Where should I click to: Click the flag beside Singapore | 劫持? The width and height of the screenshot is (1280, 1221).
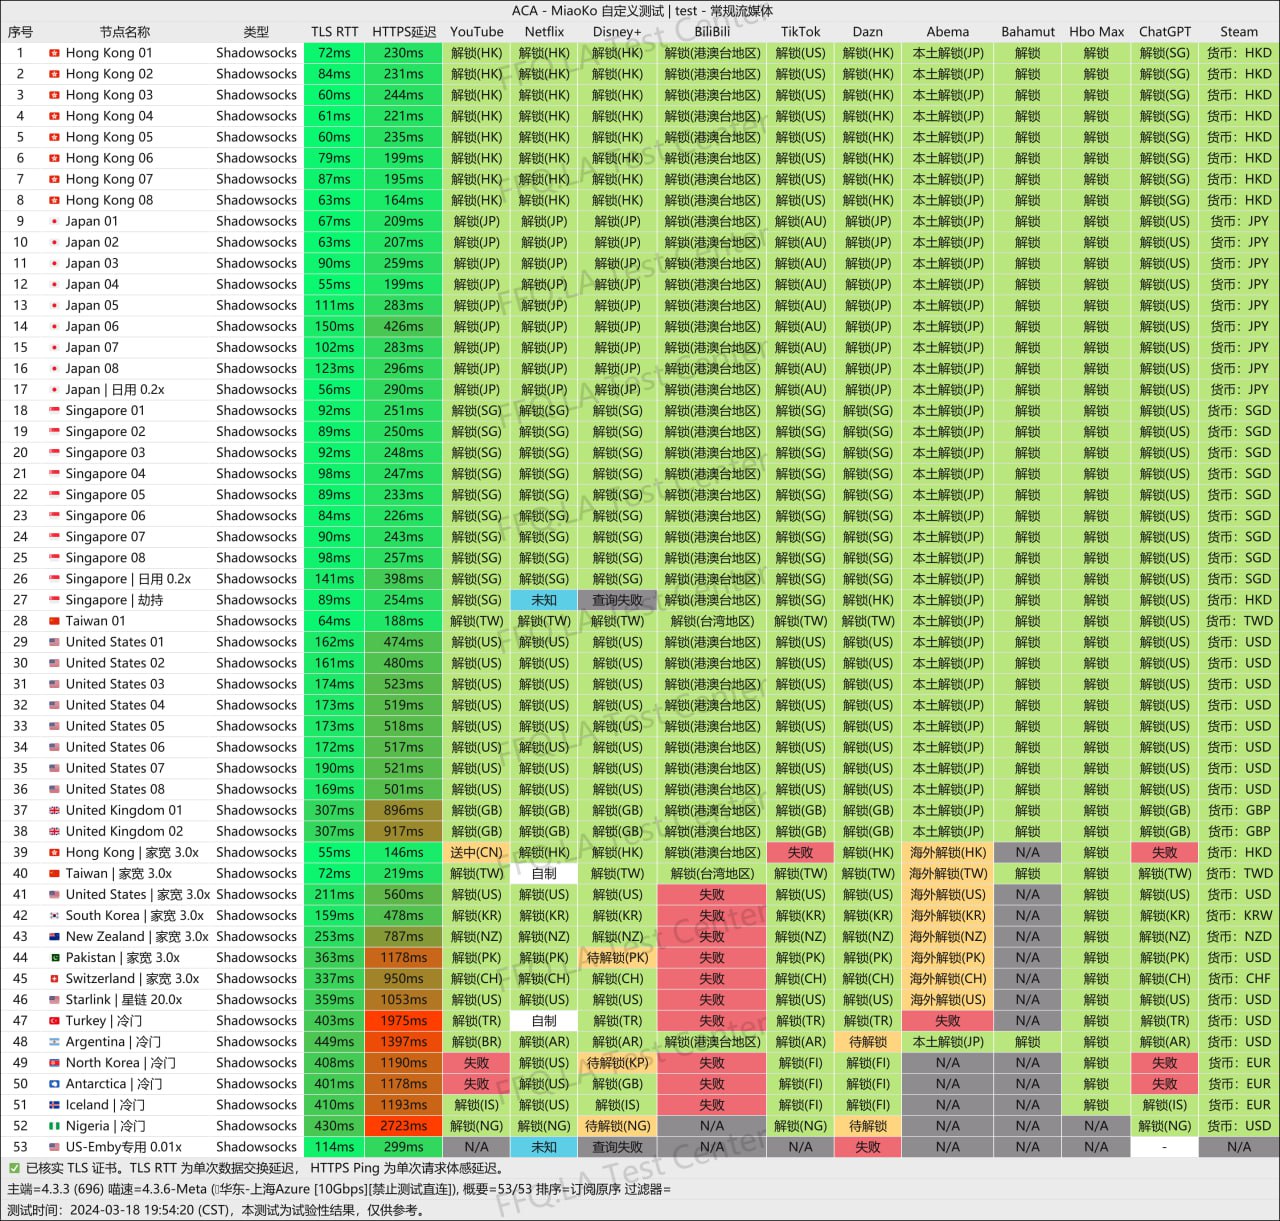54,600
